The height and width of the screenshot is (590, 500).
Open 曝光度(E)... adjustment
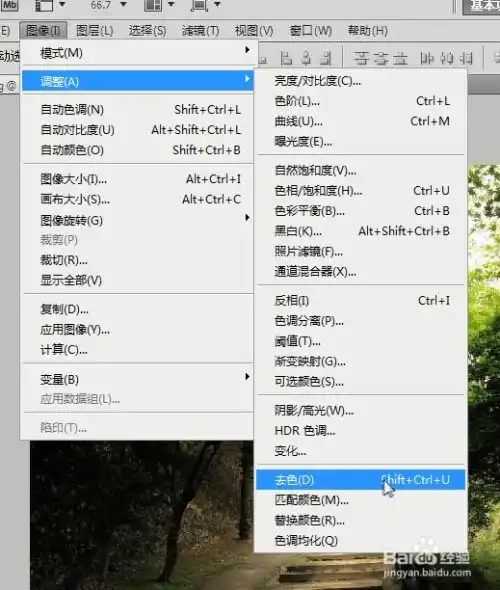[360, 141]
